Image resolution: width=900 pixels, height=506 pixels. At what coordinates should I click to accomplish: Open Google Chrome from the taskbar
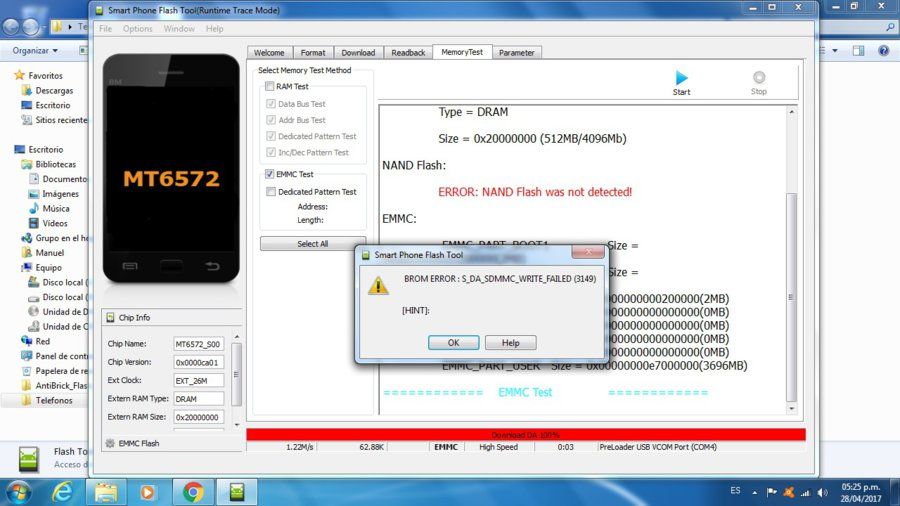click(x=193, y=492)
